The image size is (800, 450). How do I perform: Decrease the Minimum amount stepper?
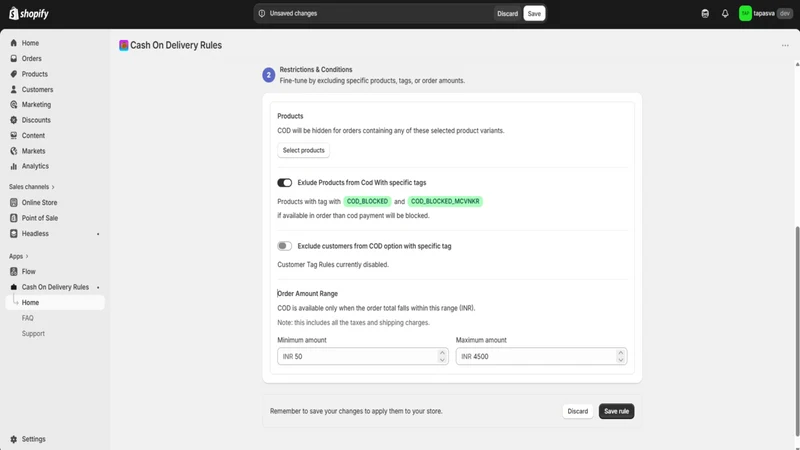pos(442,360)
